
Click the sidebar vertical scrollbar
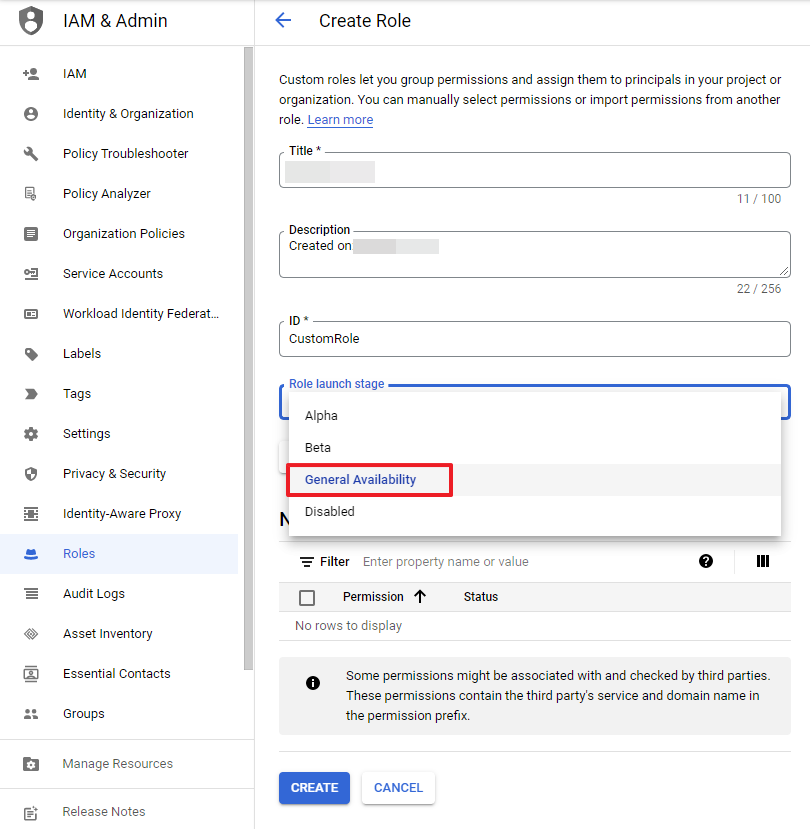[248, 360]
